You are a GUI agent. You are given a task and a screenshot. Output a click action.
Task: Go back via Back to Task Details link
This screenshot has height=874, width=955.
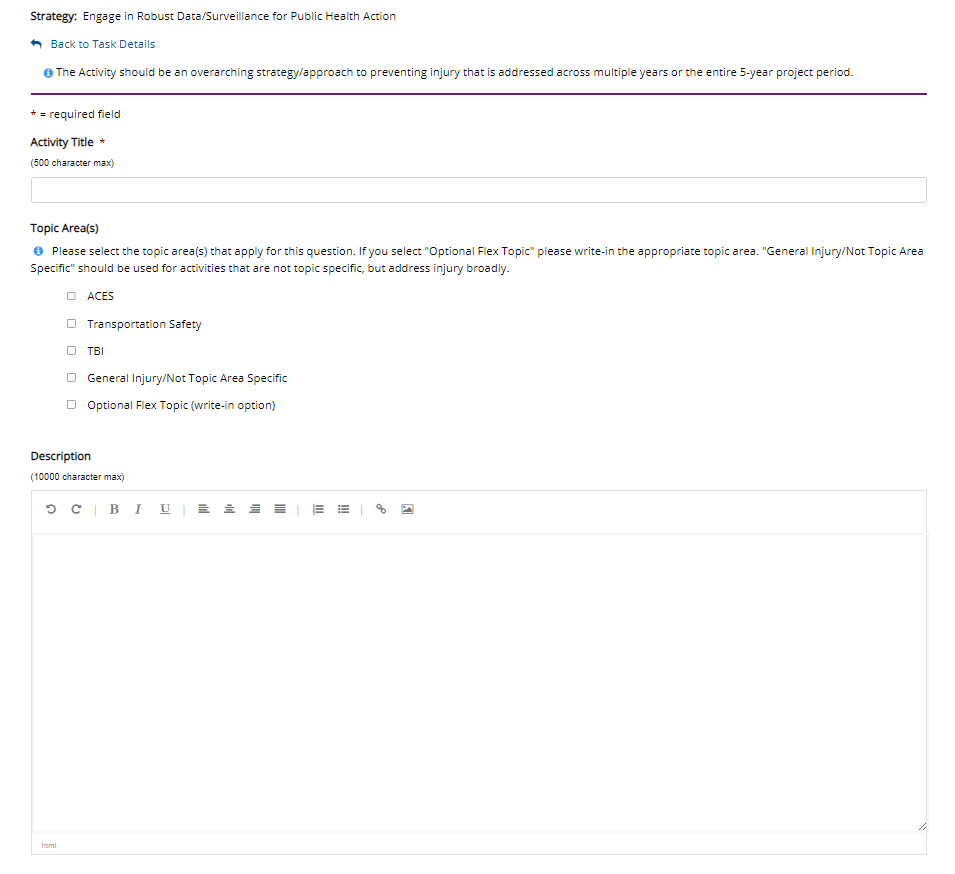click(x=102, y=44)
